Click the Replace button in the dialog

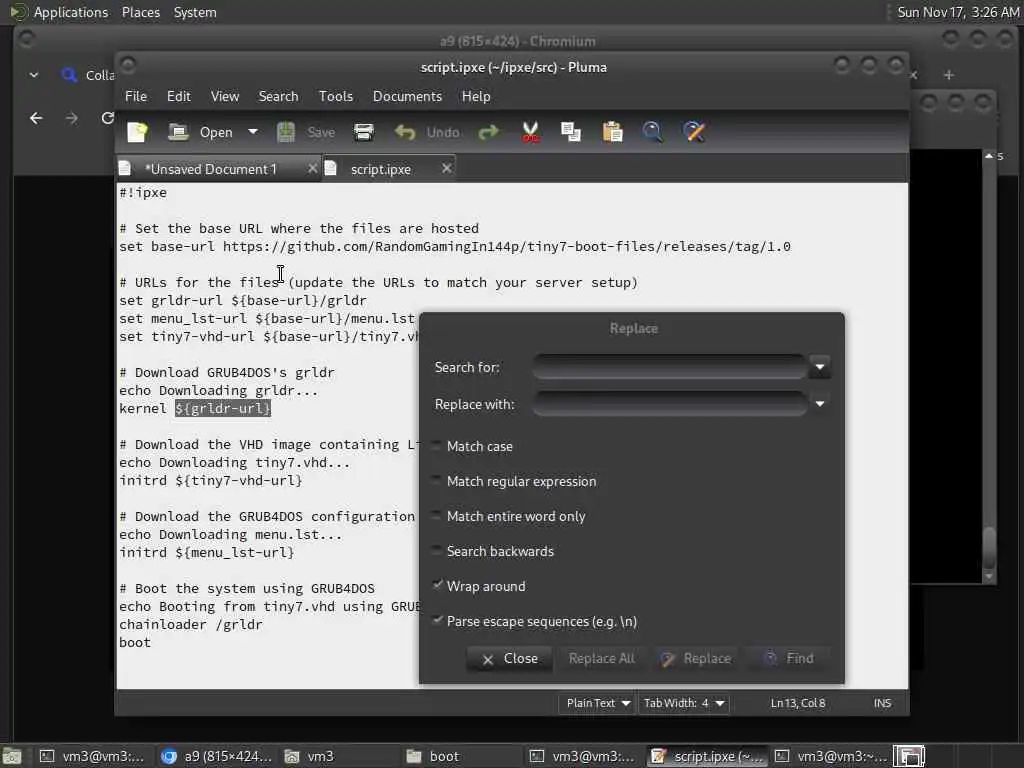696,658
